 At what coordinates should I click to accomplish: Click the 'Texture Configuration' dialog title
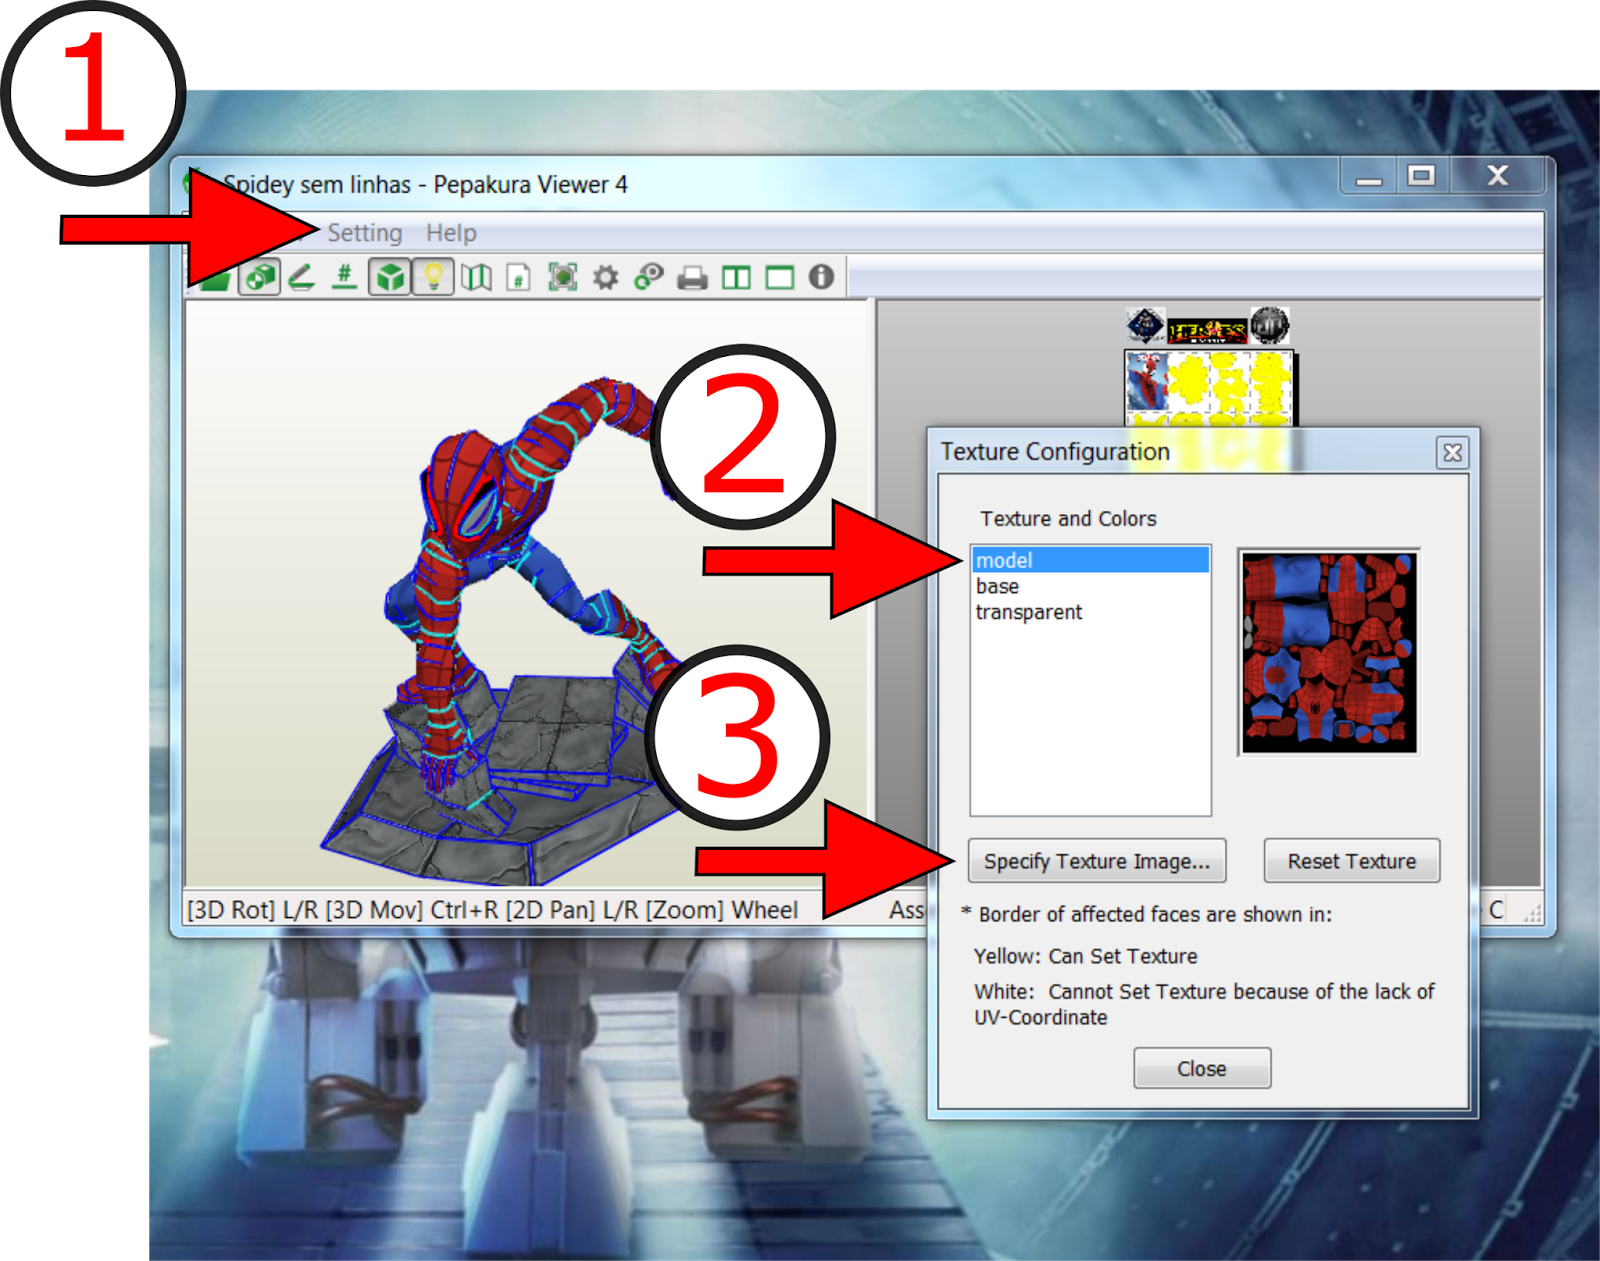click(x=1055, y=452)
